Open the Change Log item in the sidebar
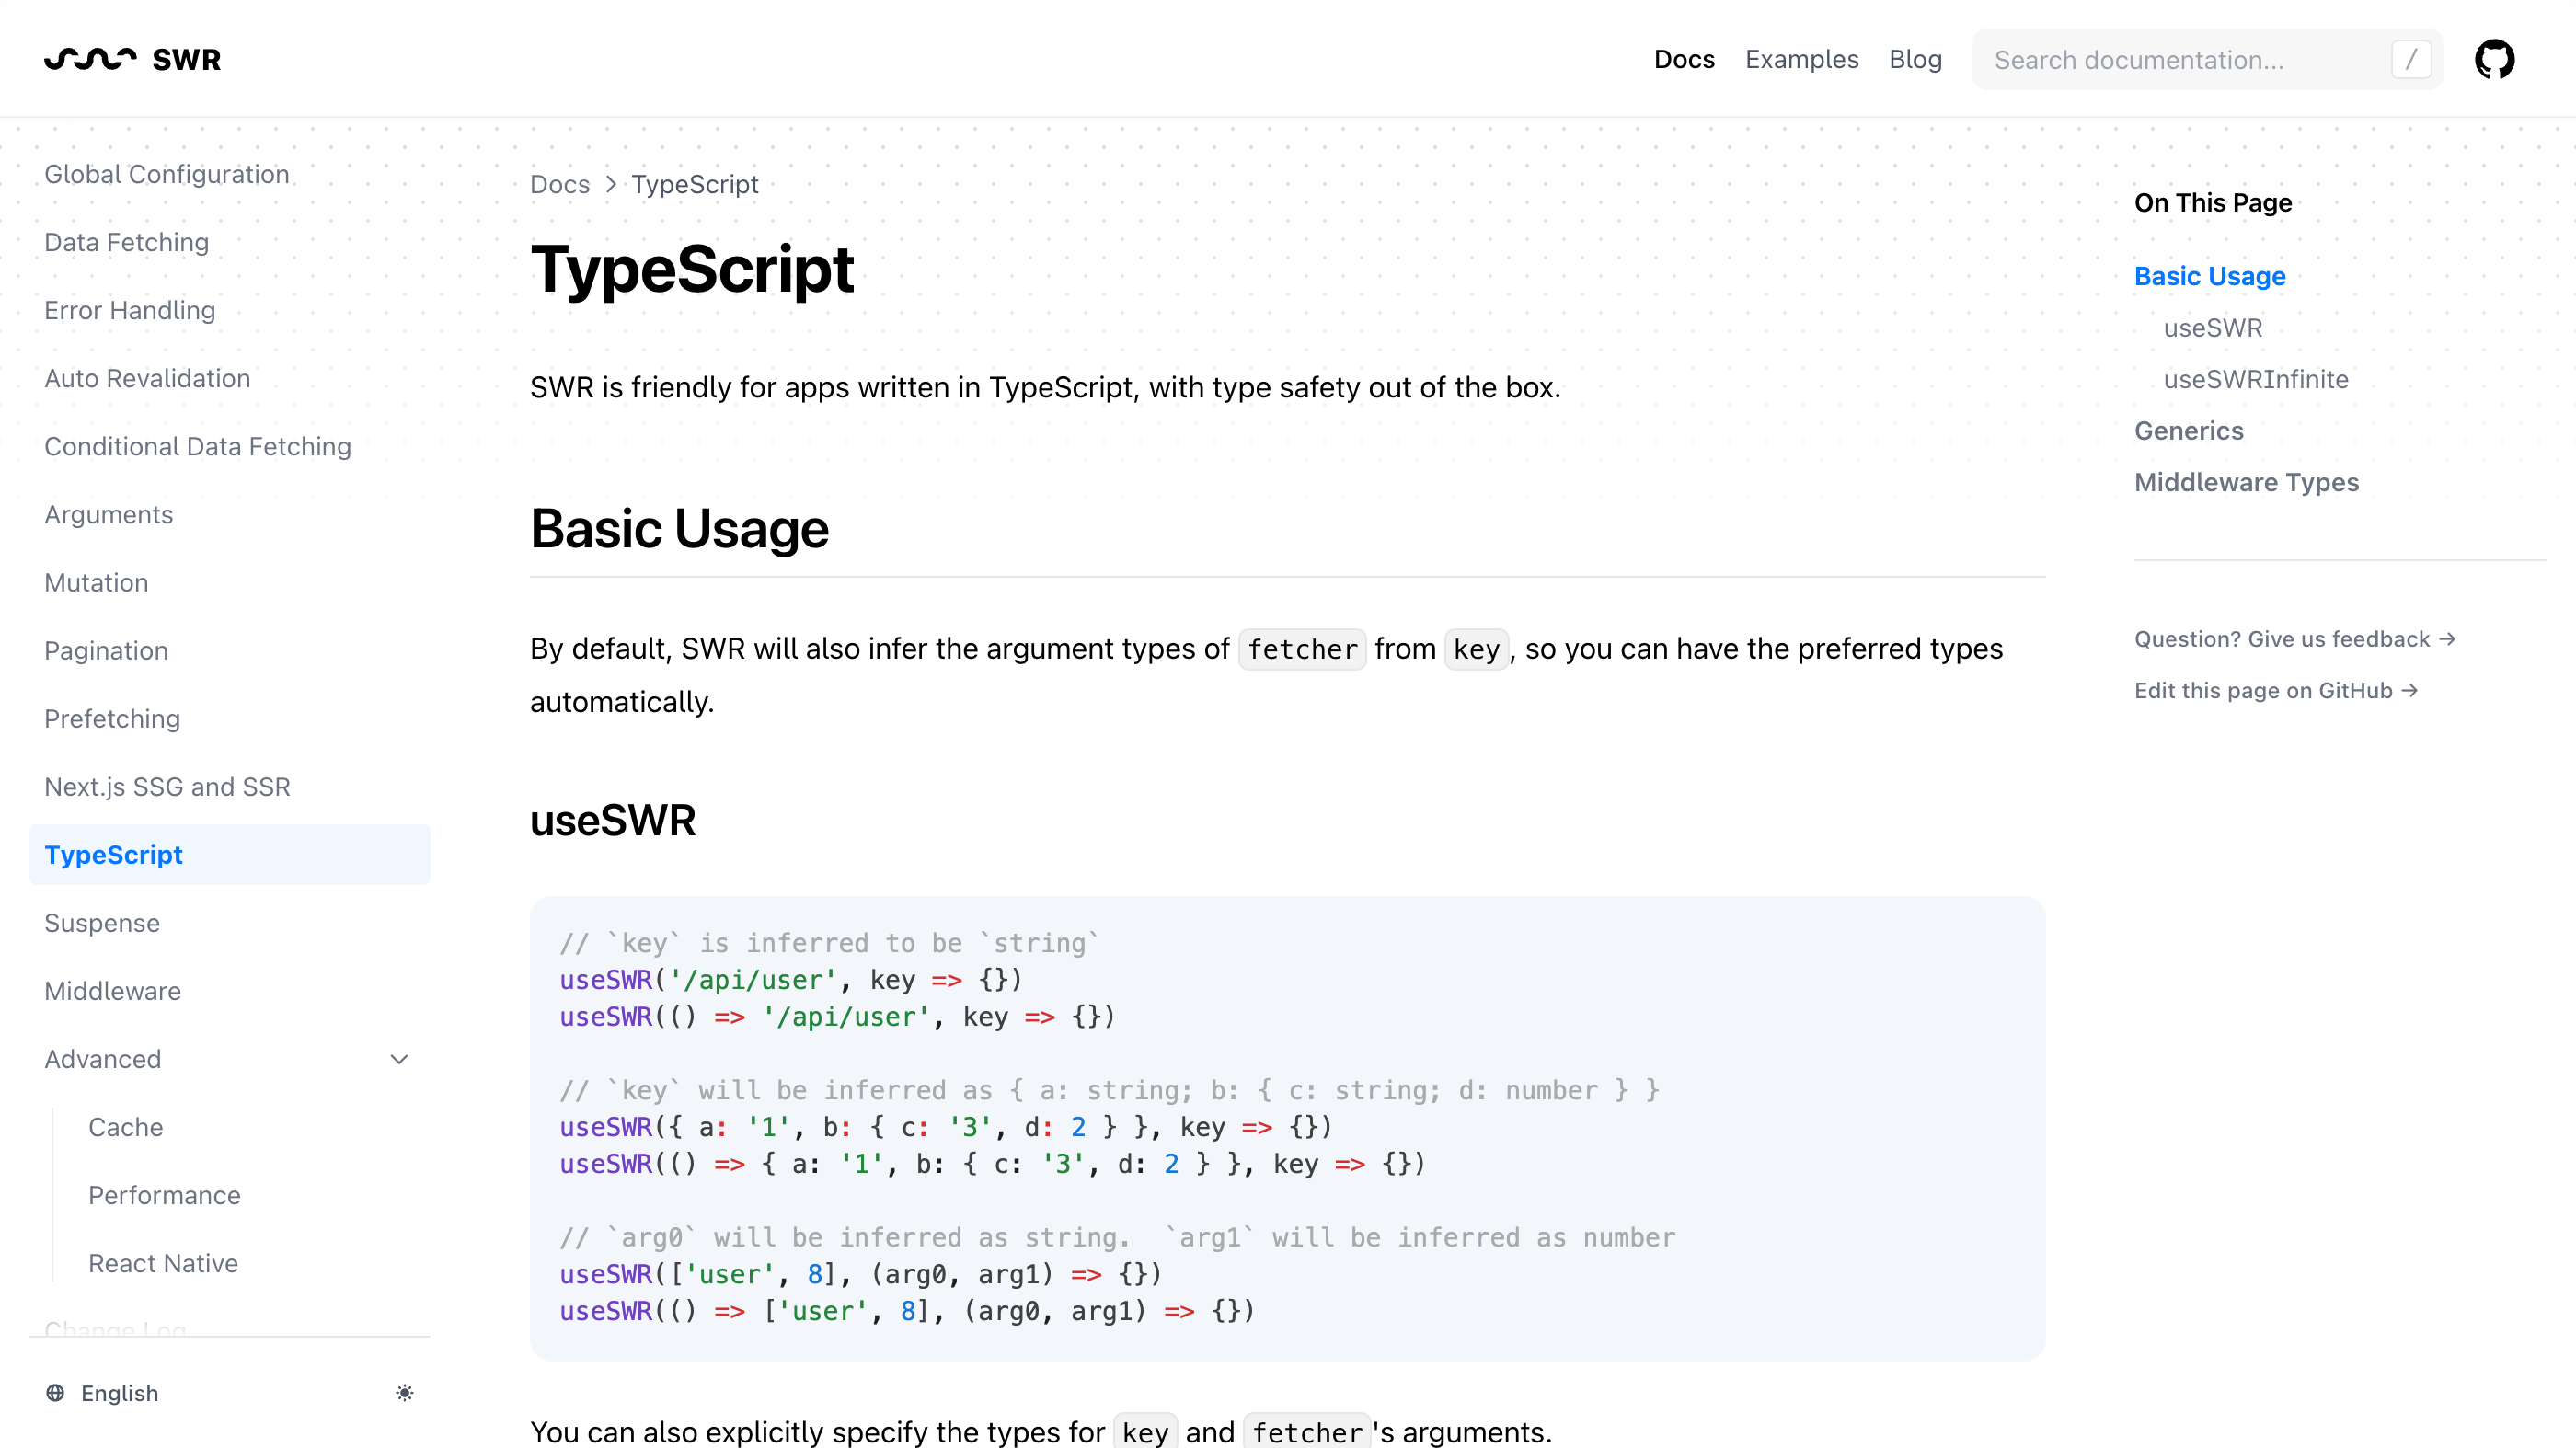The image size is (2576, 1448). point(115,1331)
